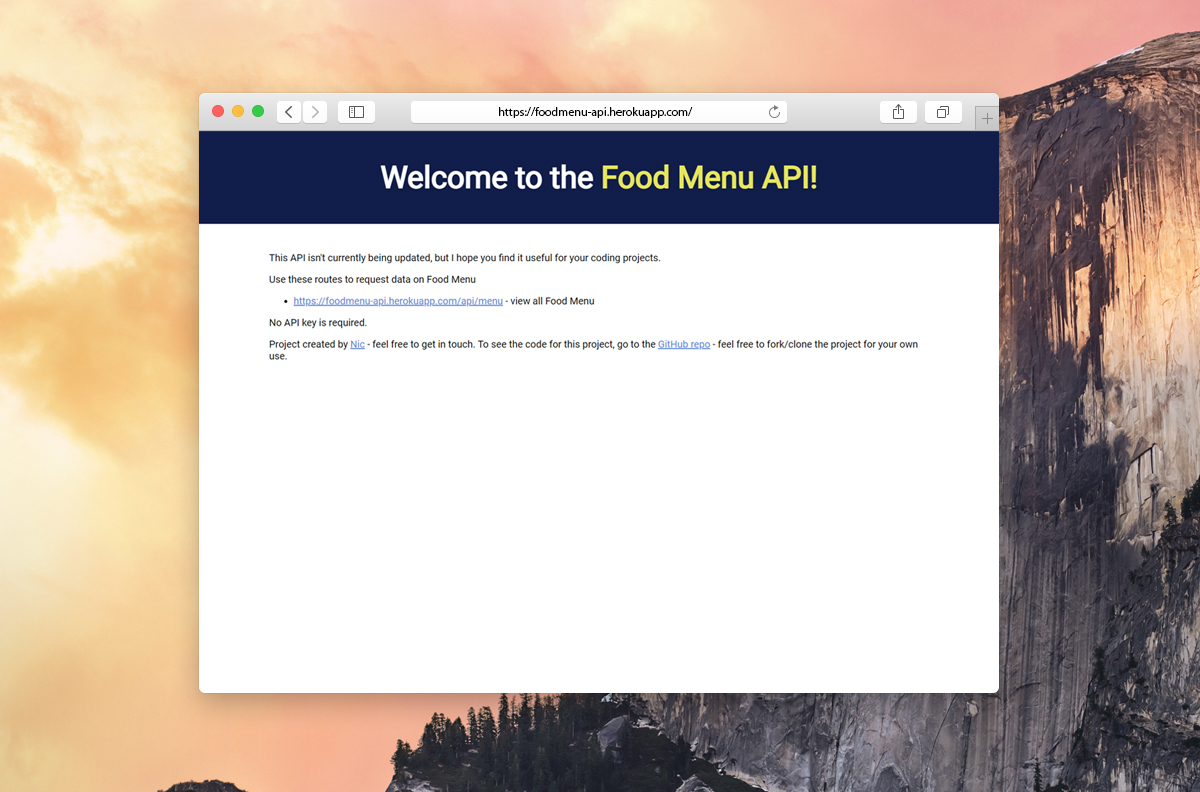This screenshot has width=1200, height=792.
Task: Click the yellow 'Food Menu API!' heading text
Action: [x=709, y=177]
